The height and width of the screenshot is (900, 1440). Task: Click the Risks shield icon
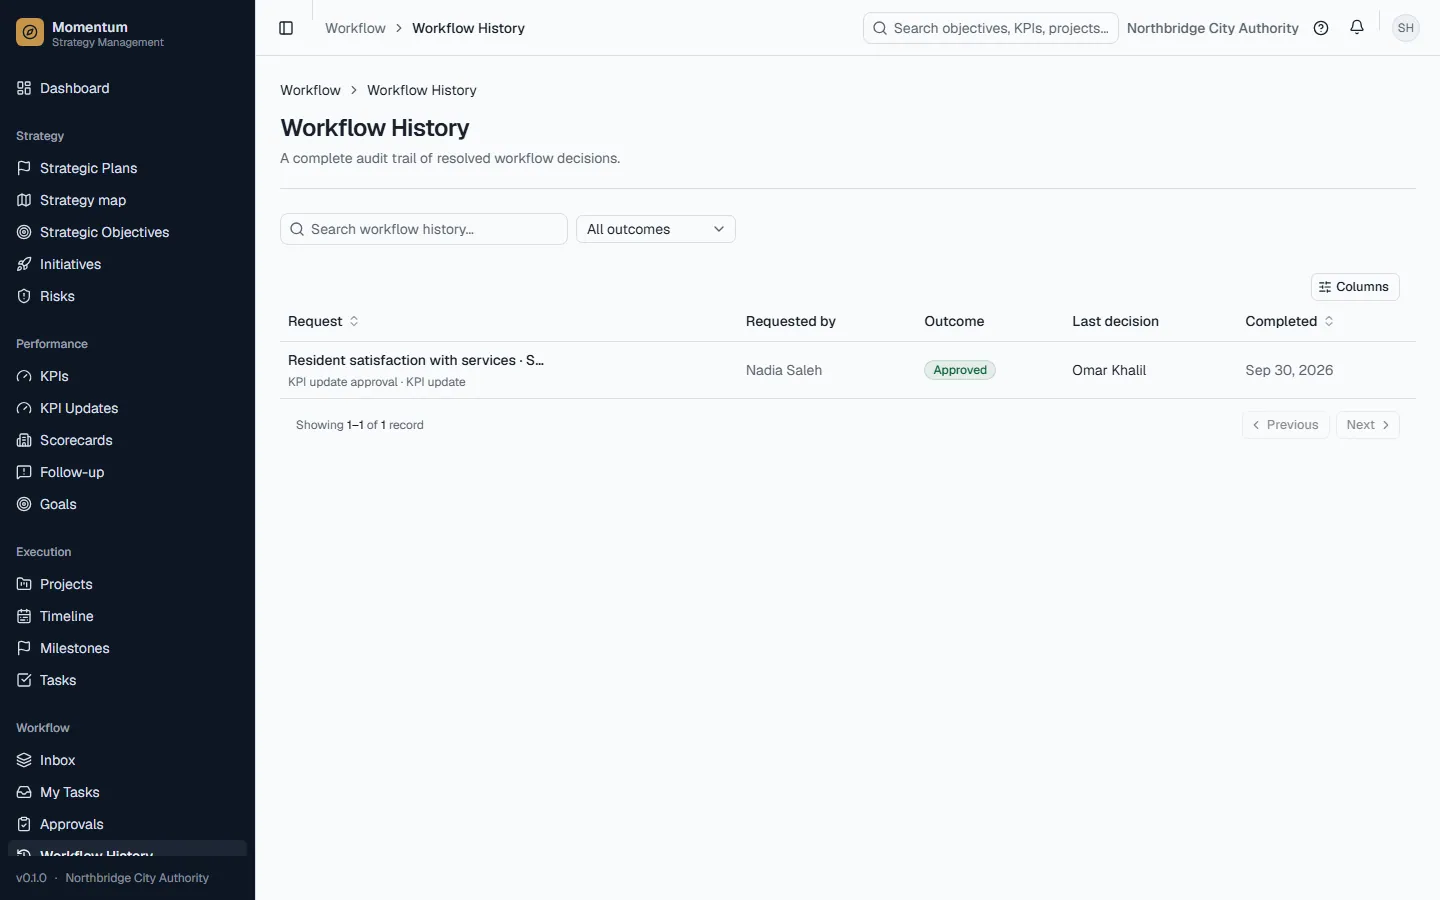tap(24, 296)
